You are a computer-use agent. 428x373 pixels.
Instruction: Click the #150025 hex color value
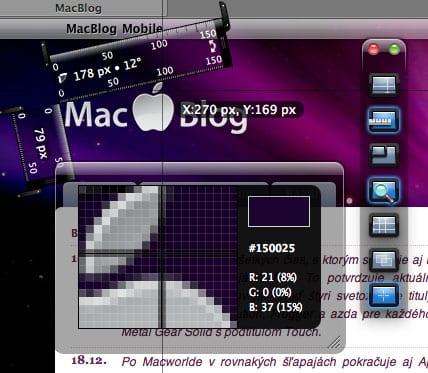pos(272,248)
